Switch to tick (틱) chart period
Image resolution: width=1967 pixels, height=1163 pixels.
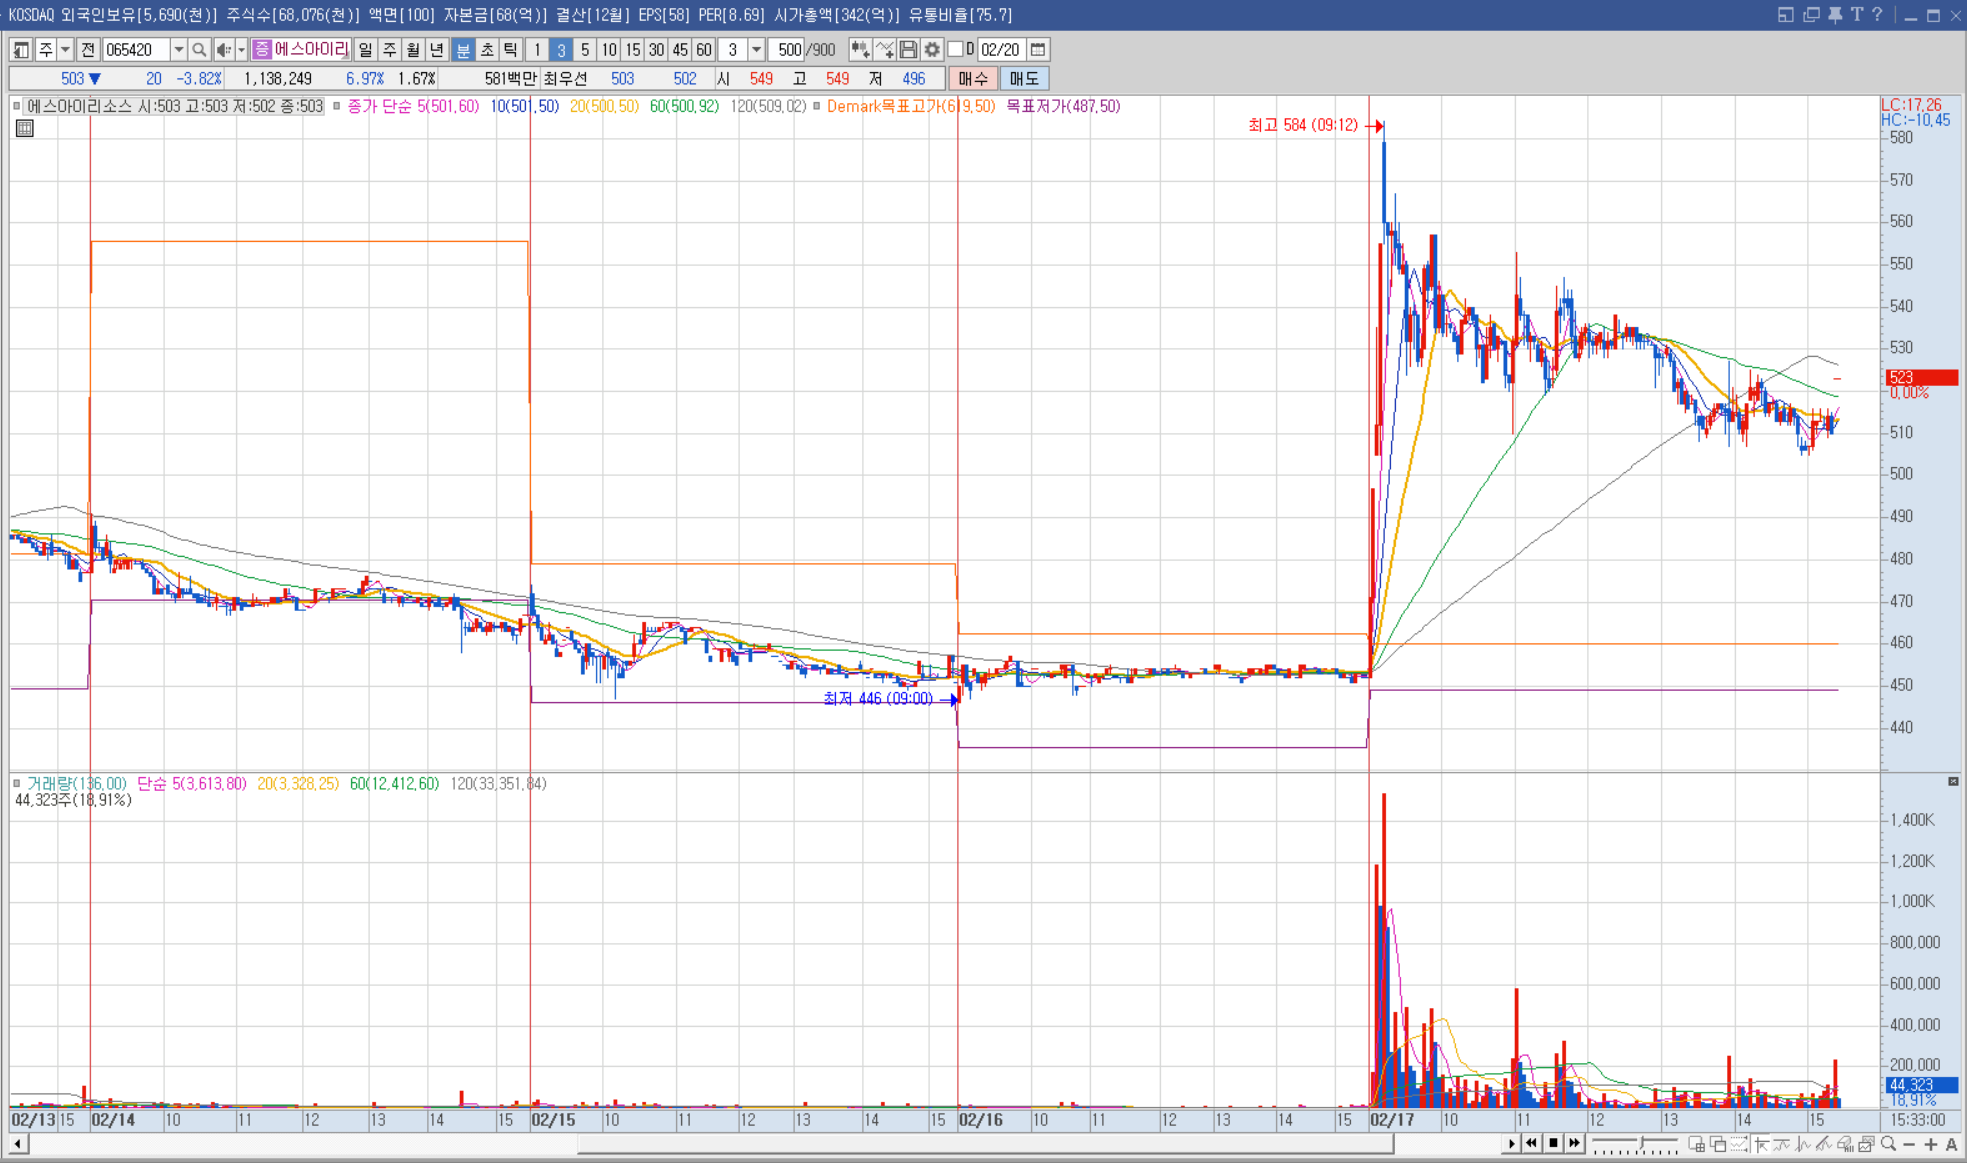[x=511, y=50]
